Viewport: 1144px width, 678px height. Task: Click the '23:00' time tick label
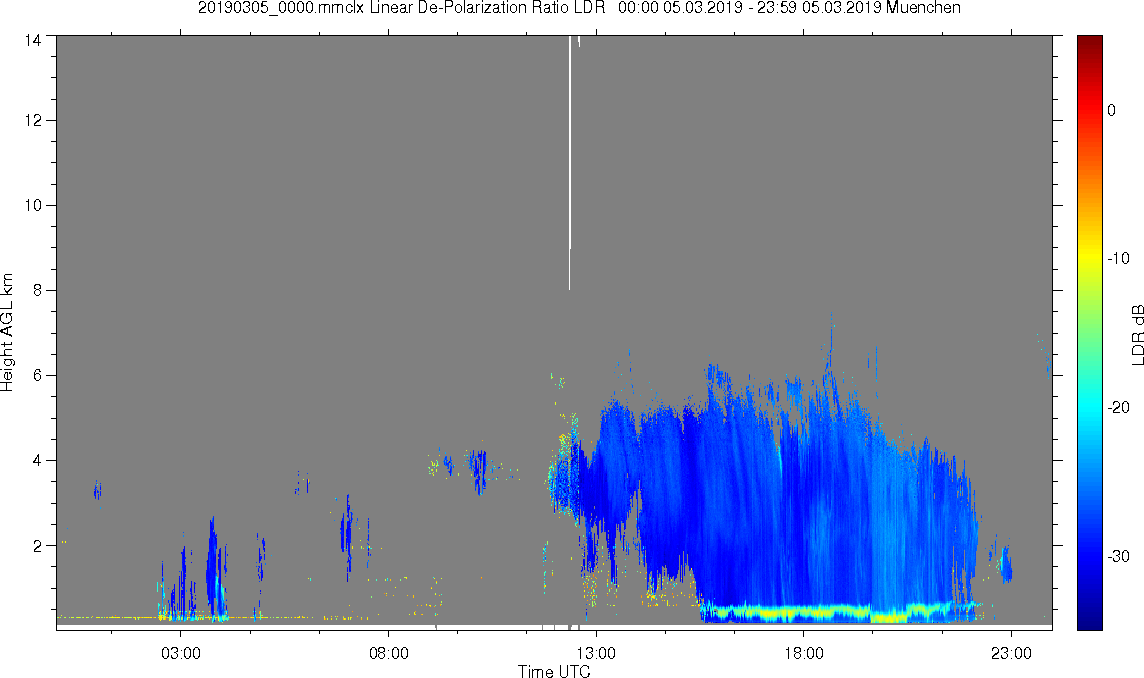(1011, 652)
